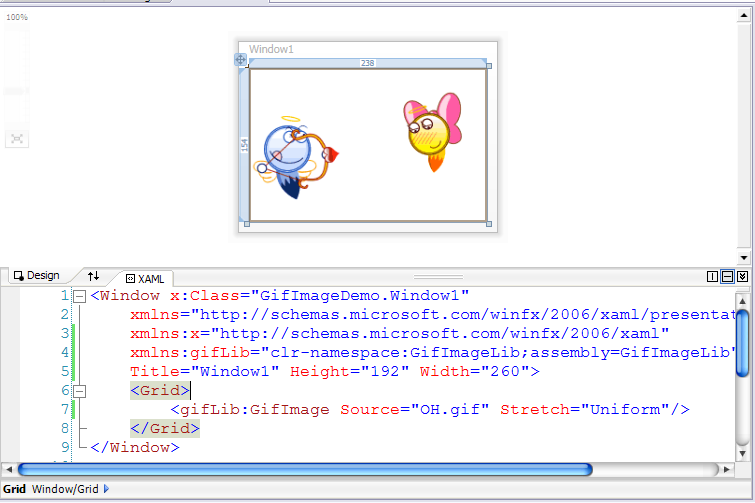This screenshot has width=755, height=503.
Task: Click the xmlns:gifLib namespace line
Action: coord(433,353)
